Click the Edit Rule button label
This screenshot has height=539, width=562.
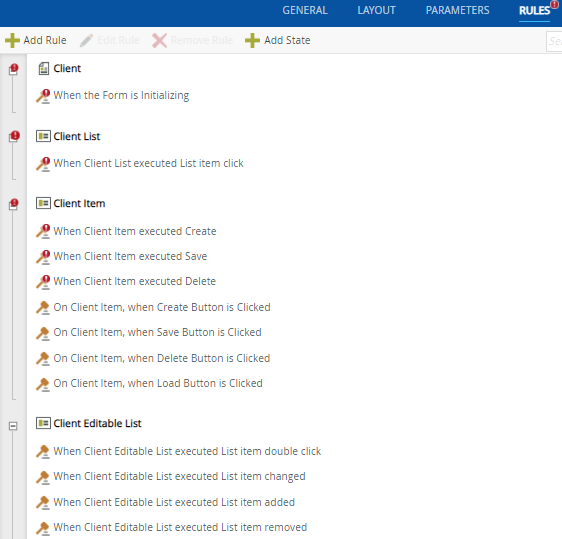point(118,40)
